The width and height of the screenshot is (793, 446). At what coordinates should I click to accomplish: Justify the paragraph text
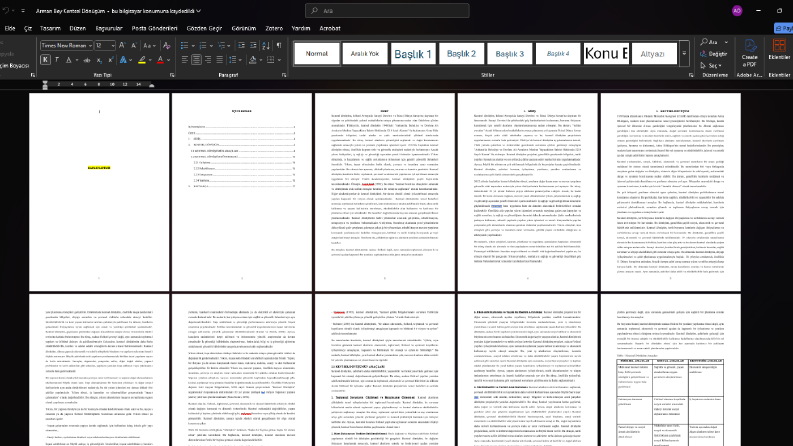point(219,60)
